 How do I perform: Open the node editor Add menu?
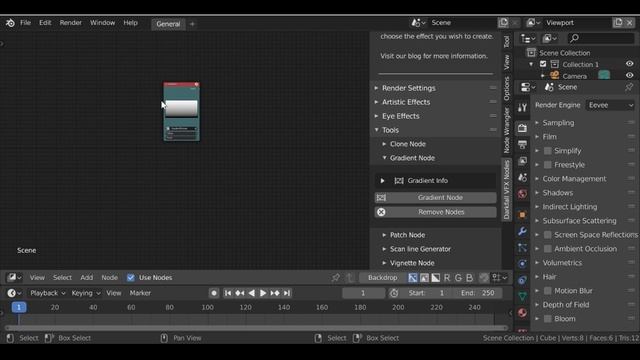[87, 278]
